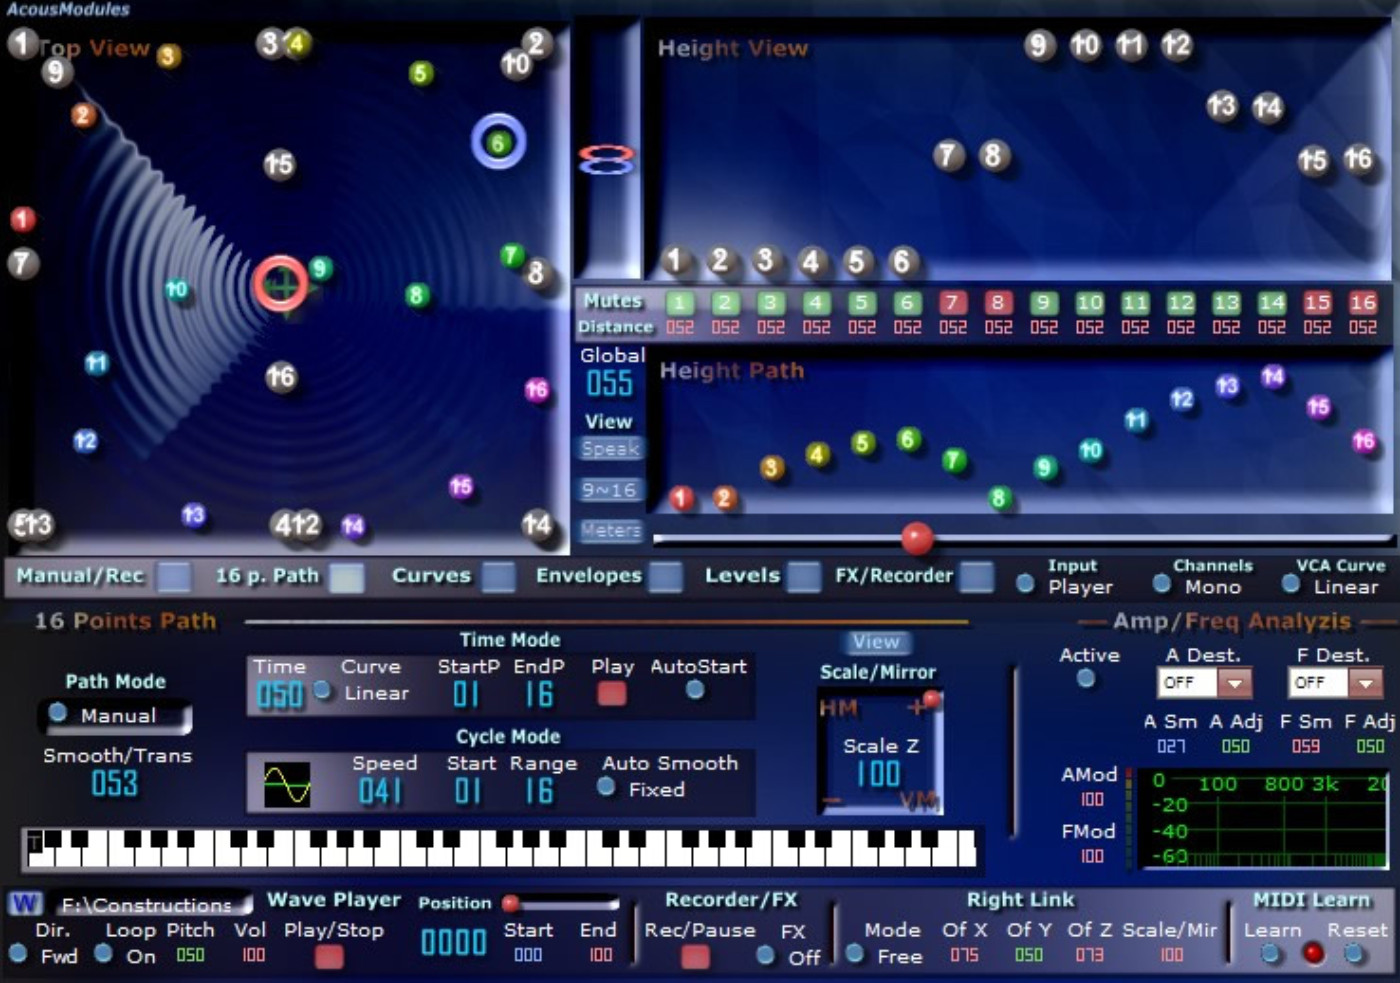Select green point 8 in Height Path
The width and height of the screenshot is (1400, 983).
tap(998, 498)
